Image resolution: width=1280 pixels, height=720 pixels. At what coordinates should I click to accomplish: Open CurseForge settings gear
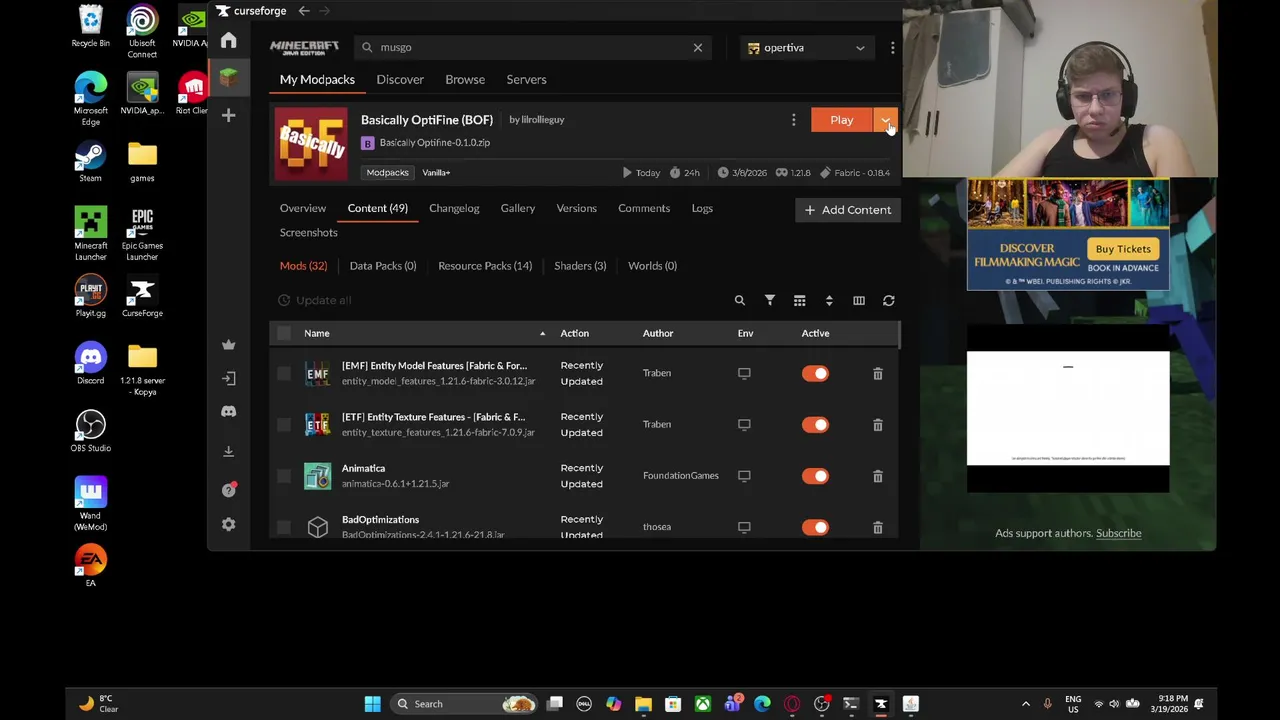pos(228,524)
